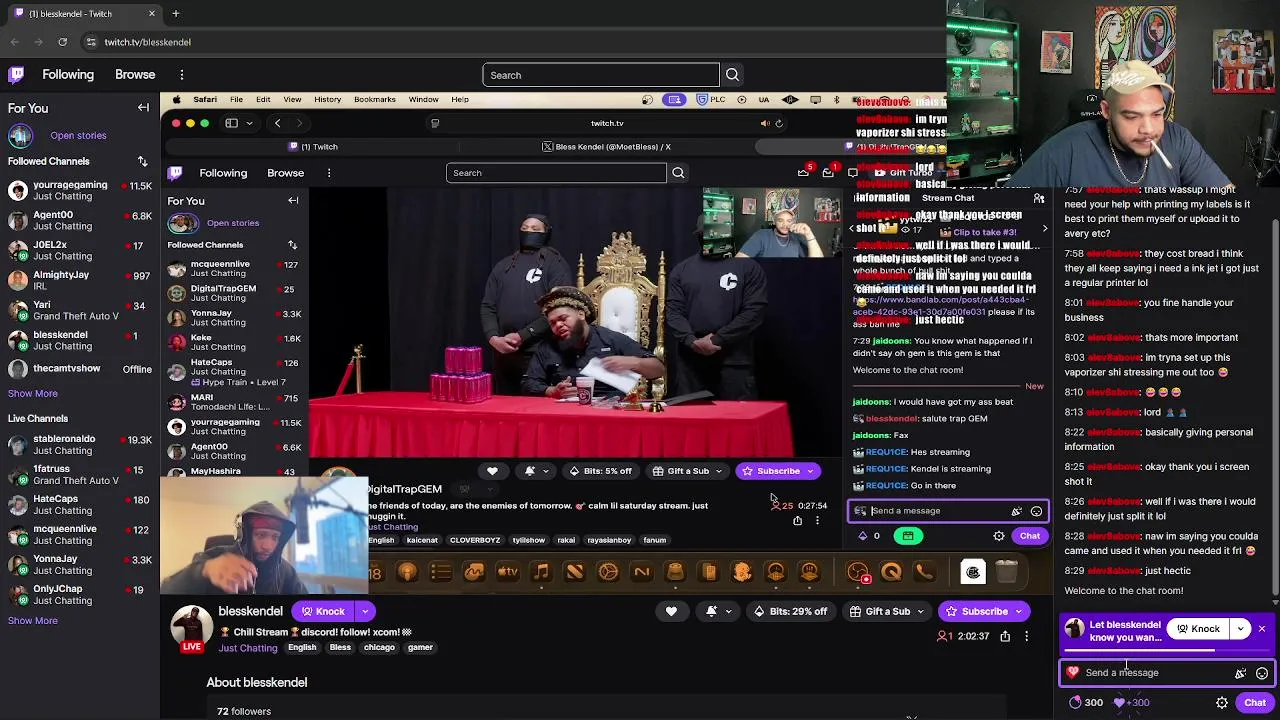1280x720 pixels.
Task: Click the heart badge in the message box
Action: tap(1073, 672)
